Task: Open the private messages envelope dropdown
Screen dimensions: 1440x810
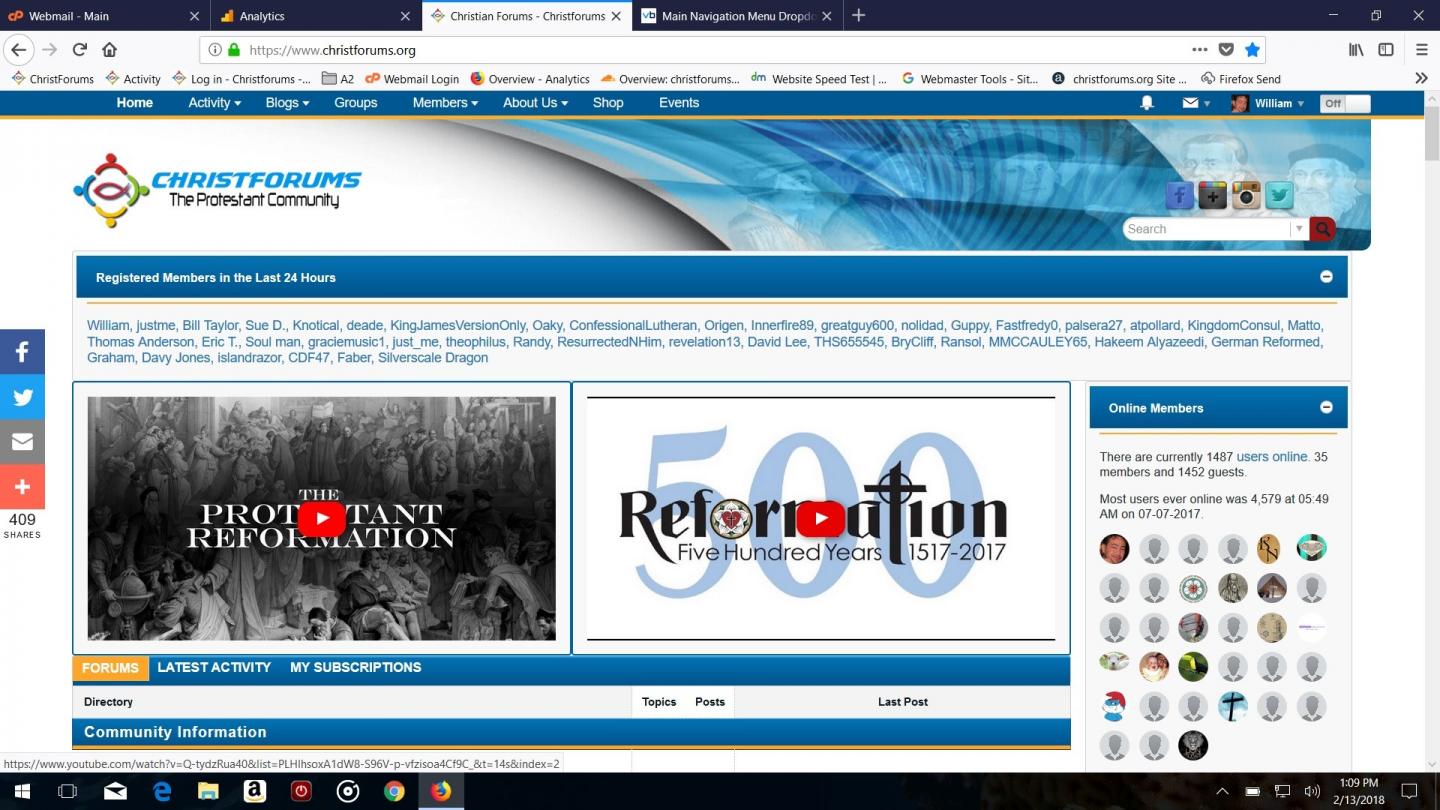Action: [1196, 103]
